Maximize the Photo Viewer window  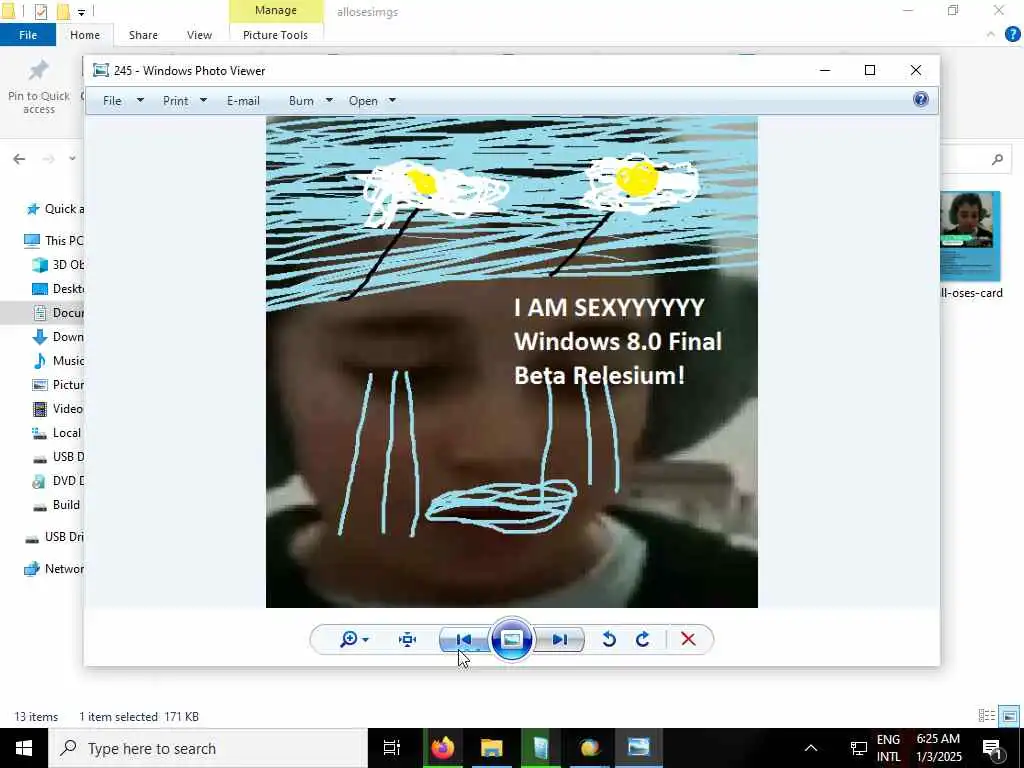tap(870, 70)
